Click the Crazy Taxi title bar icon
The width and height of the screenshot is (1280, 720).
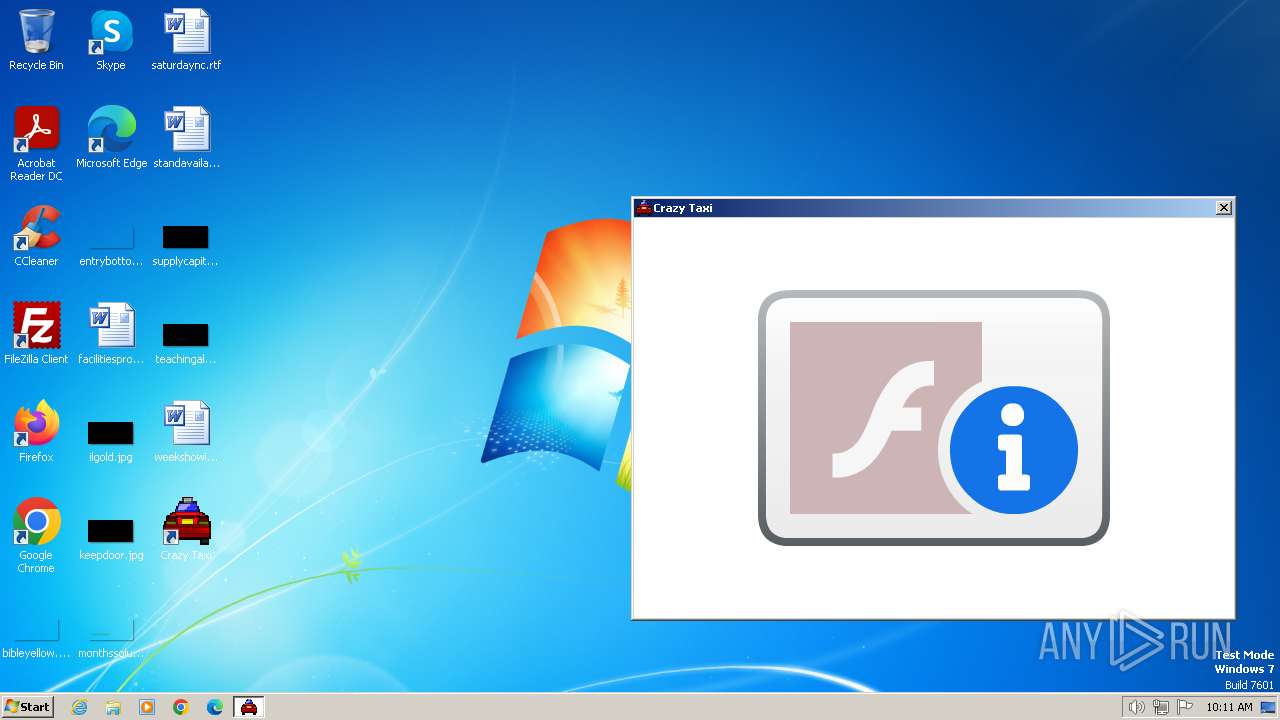643,207
